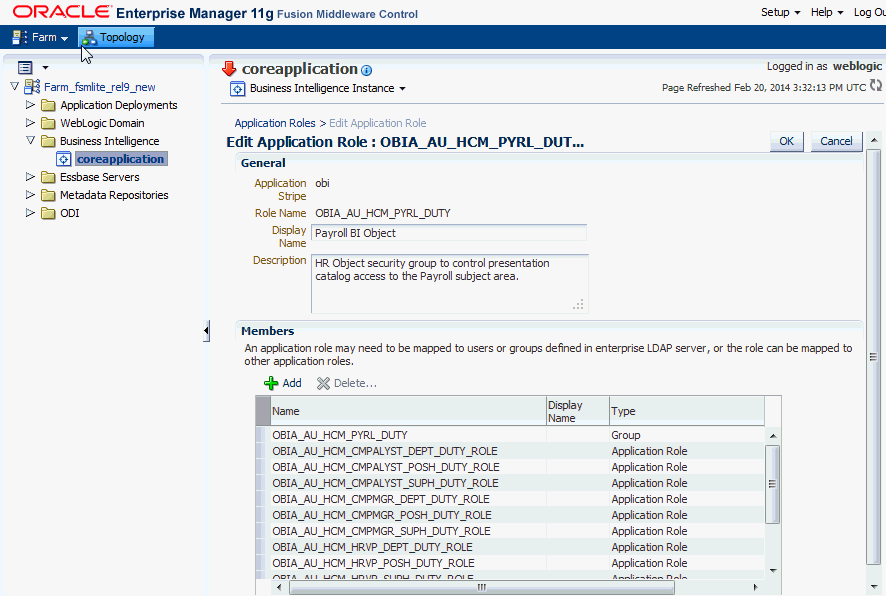Viewport: 886px width, 596px height.
Task: Open the Setup menu
Action: click(x=780, y=12)
